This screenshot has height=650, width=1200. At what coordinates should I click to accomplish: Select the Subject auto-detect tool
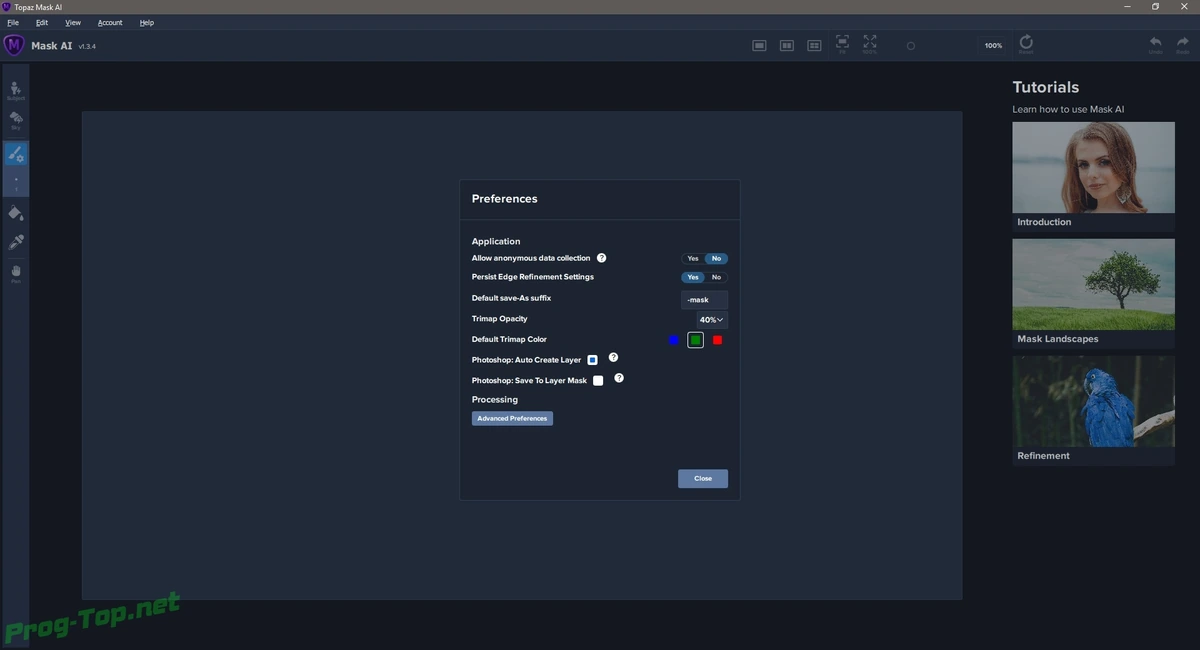coord(16,91)
